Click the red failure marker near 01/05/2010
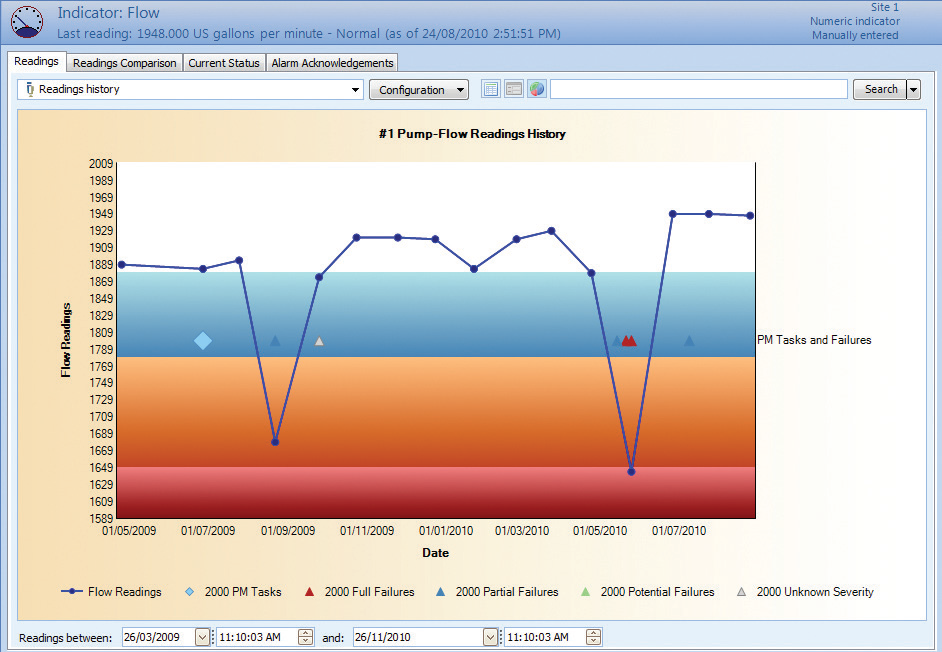This screenshot has width=942, height=652. [629, 340]
